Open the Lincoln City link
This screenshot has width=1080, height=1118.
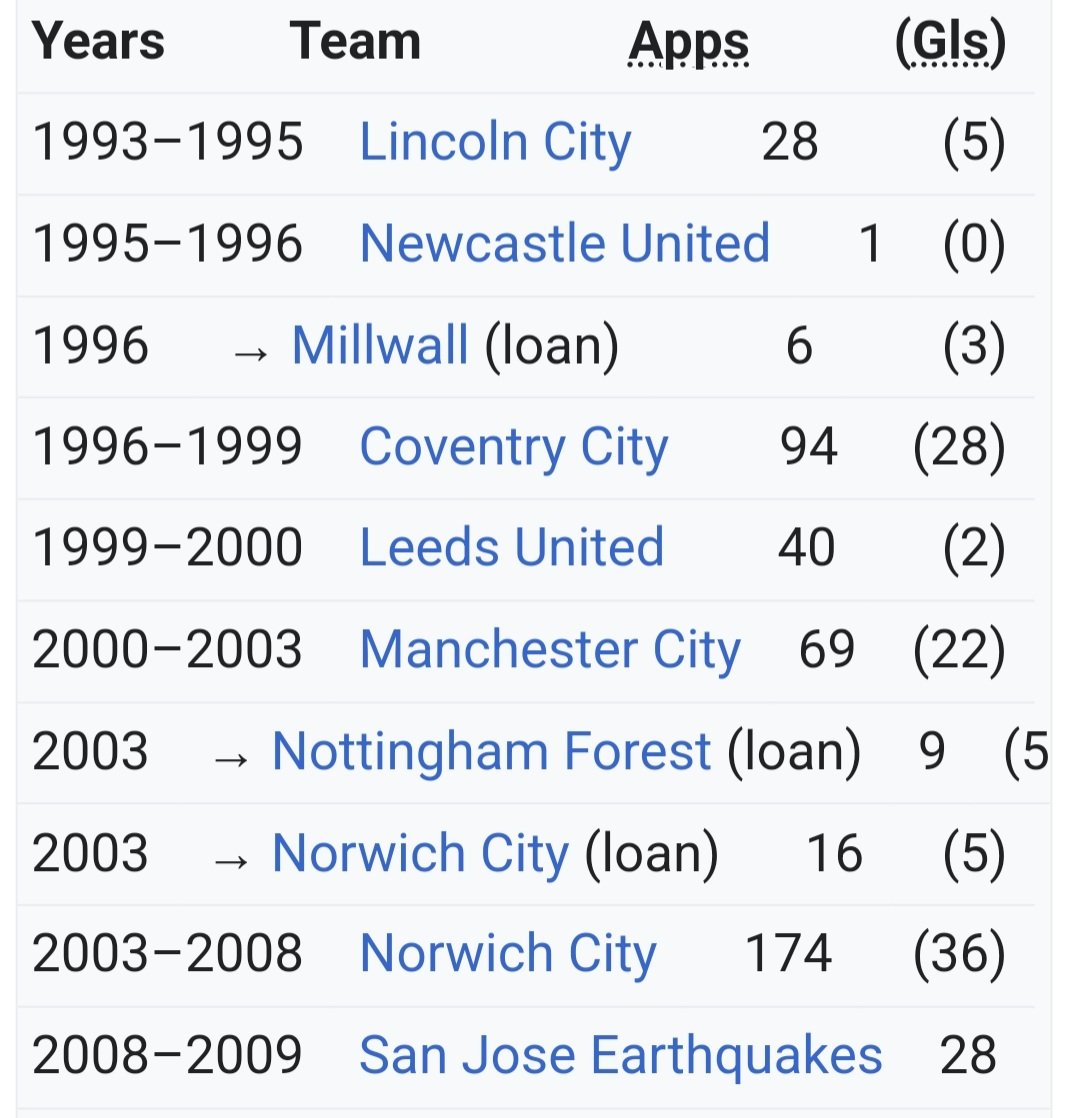(x=495, y=142)
